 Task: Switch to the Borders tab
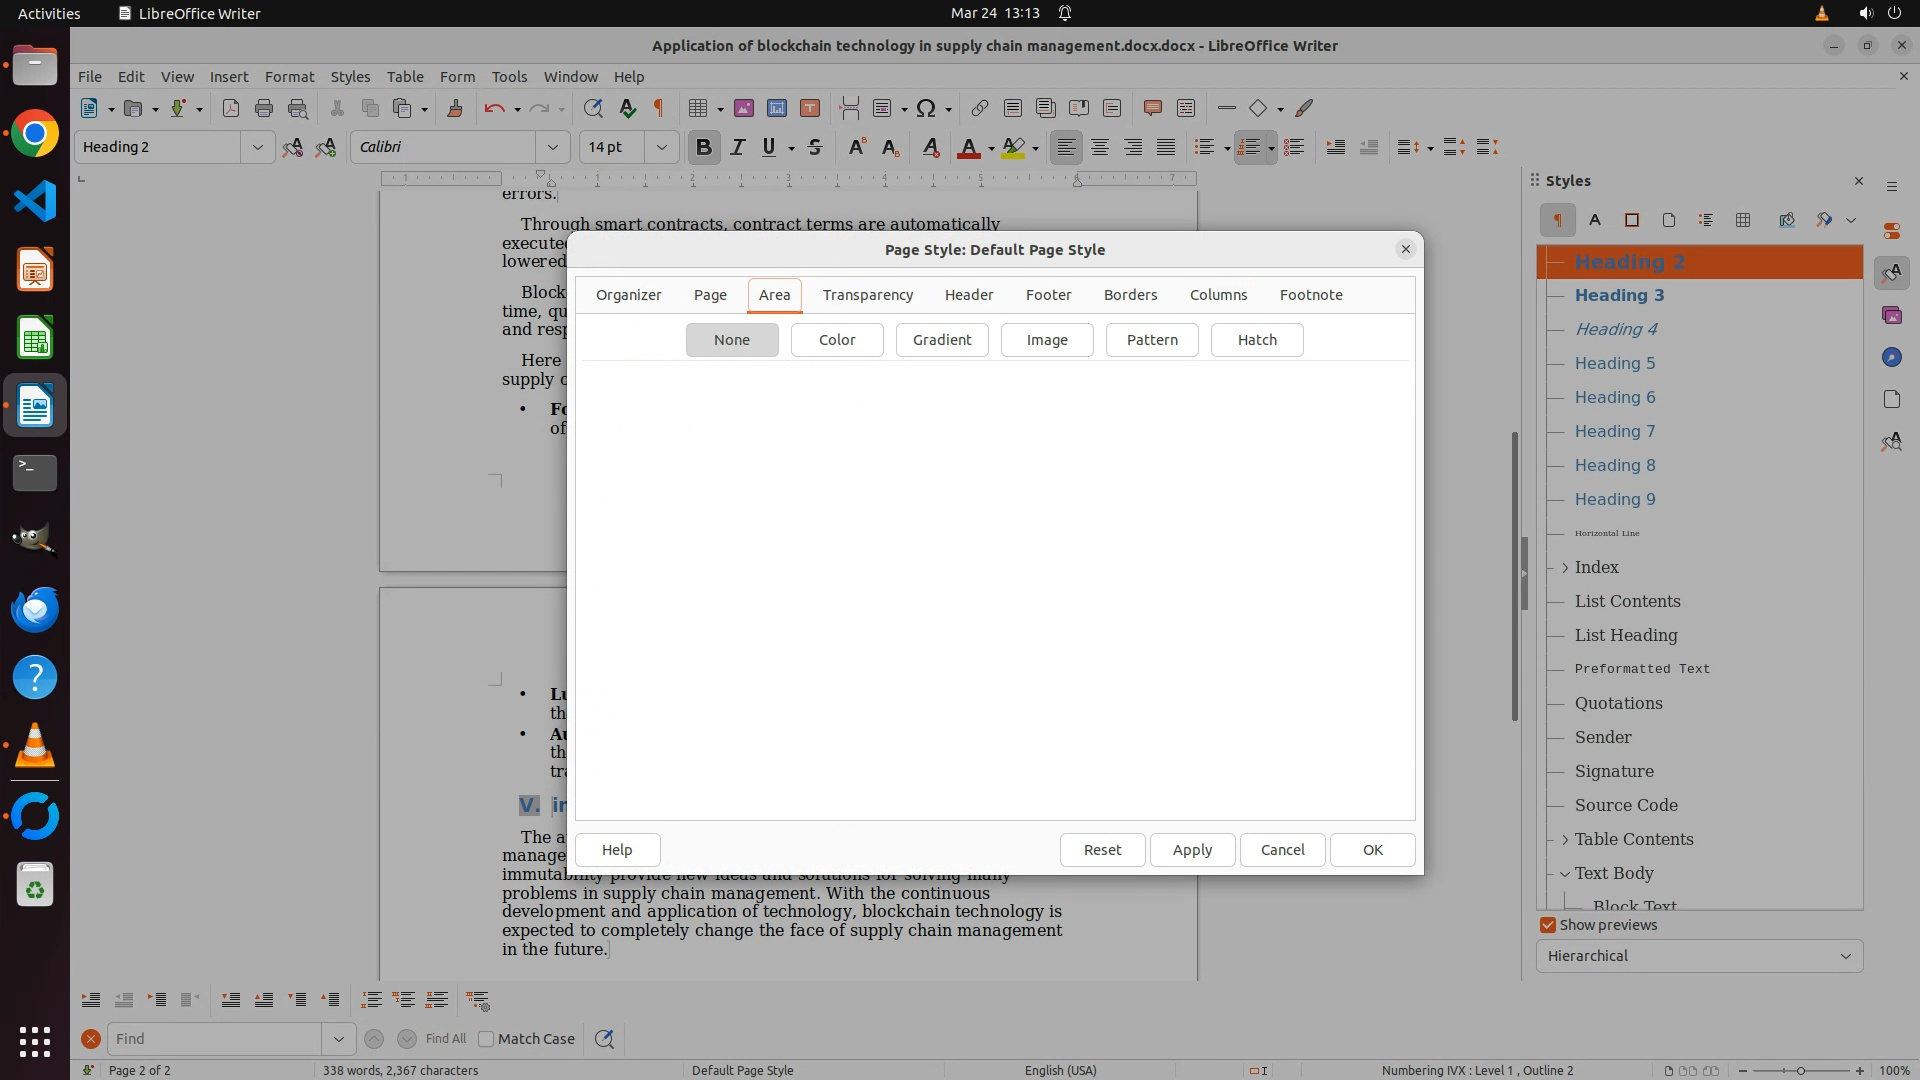click(1130, 295)
